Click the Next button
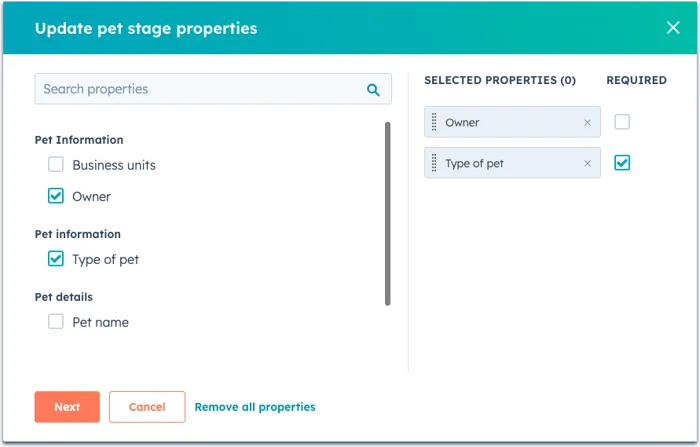700x447 pixels. pyautogui.click(x=67, y=407)
